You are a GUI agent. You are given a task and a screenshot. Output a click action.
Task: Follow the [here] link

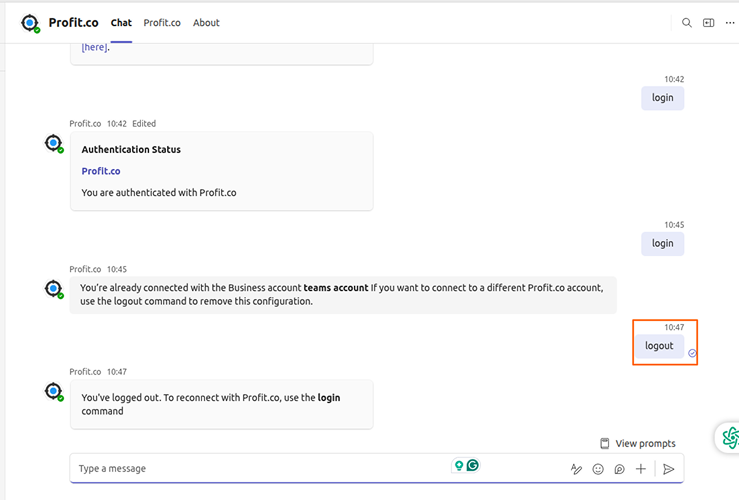[94, 47]
